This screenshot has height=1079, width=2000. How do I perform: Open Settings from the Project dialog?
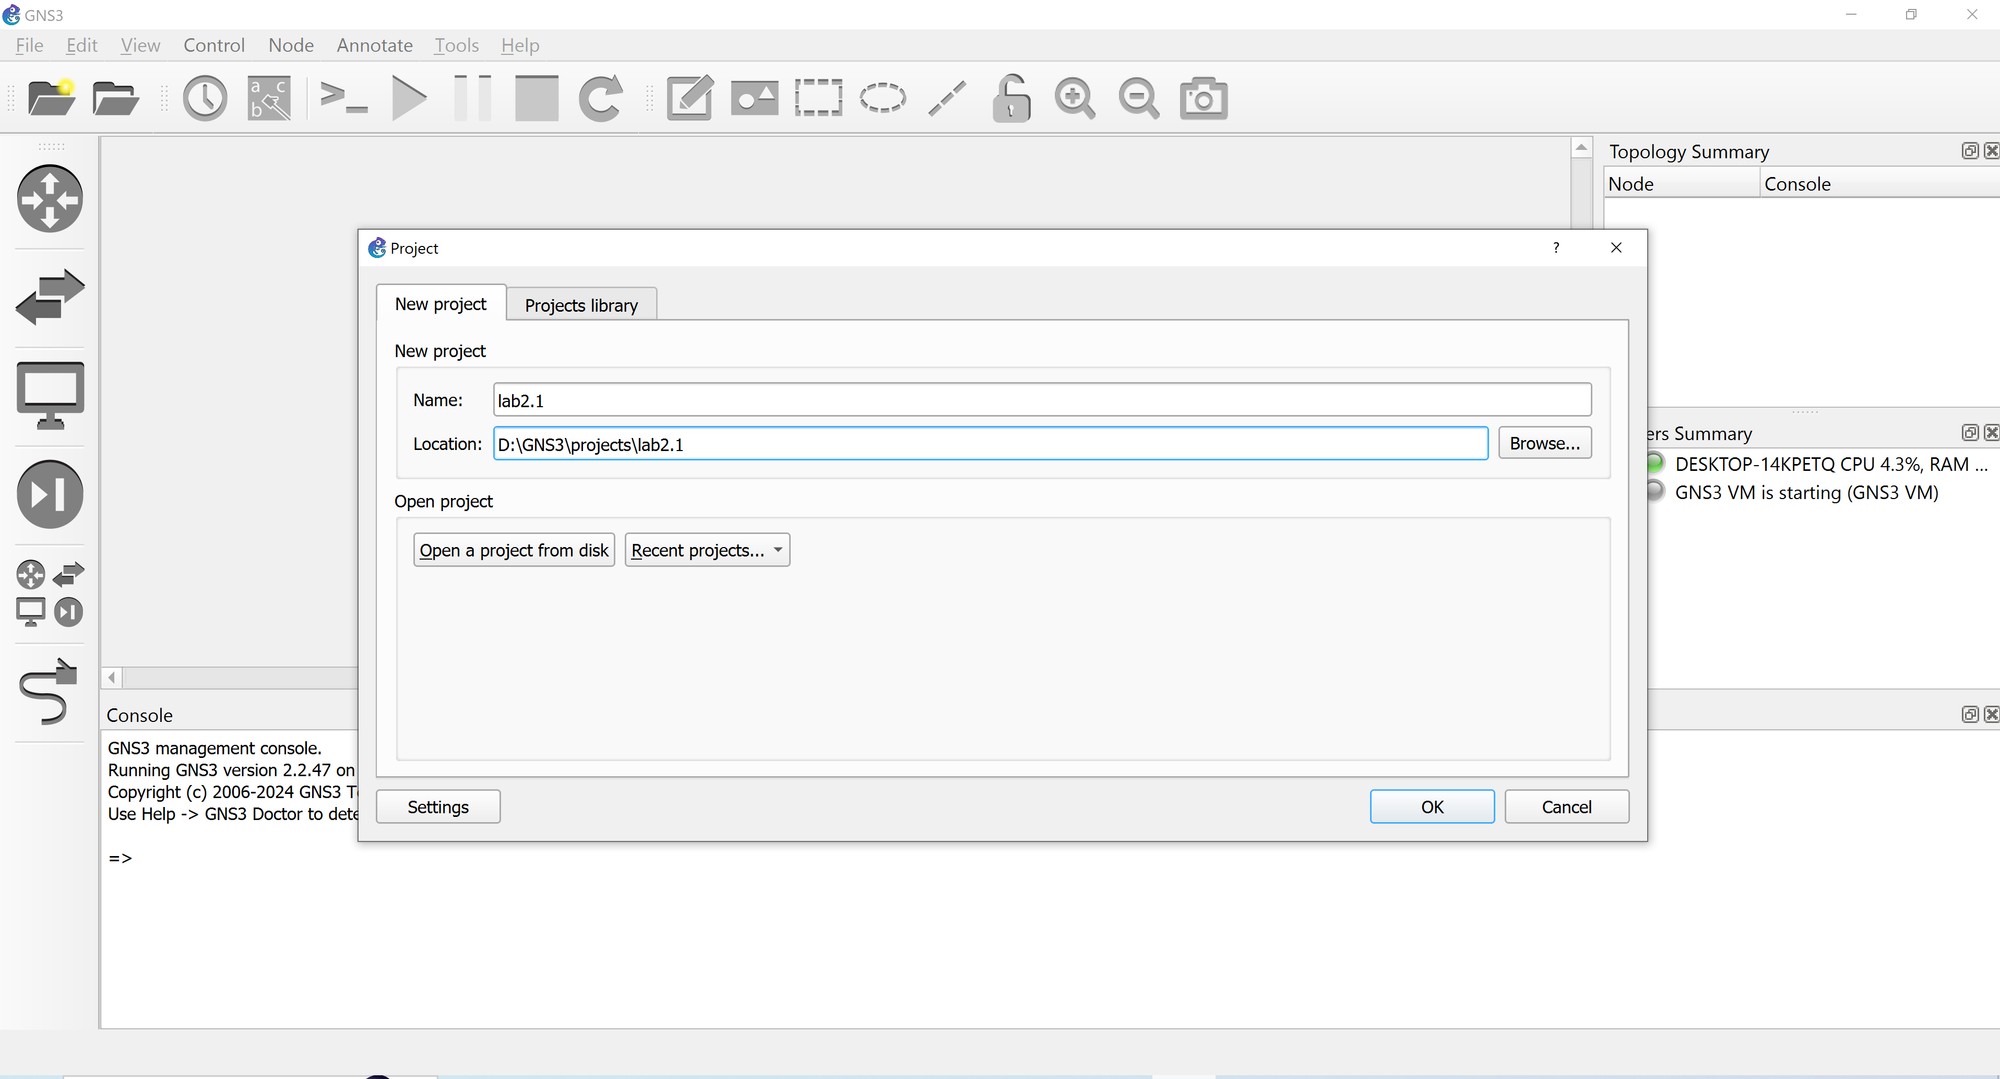pyautogui.click(x=438, y=807)
